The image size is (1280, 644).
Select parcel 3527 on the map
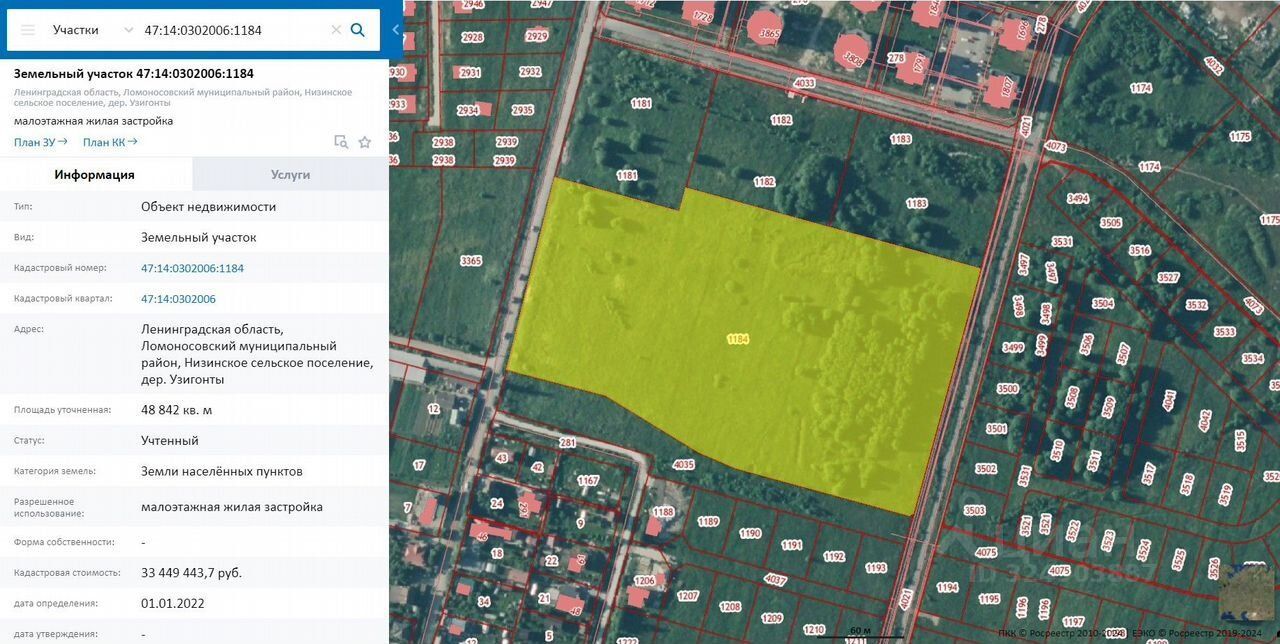click(1168, 278)
